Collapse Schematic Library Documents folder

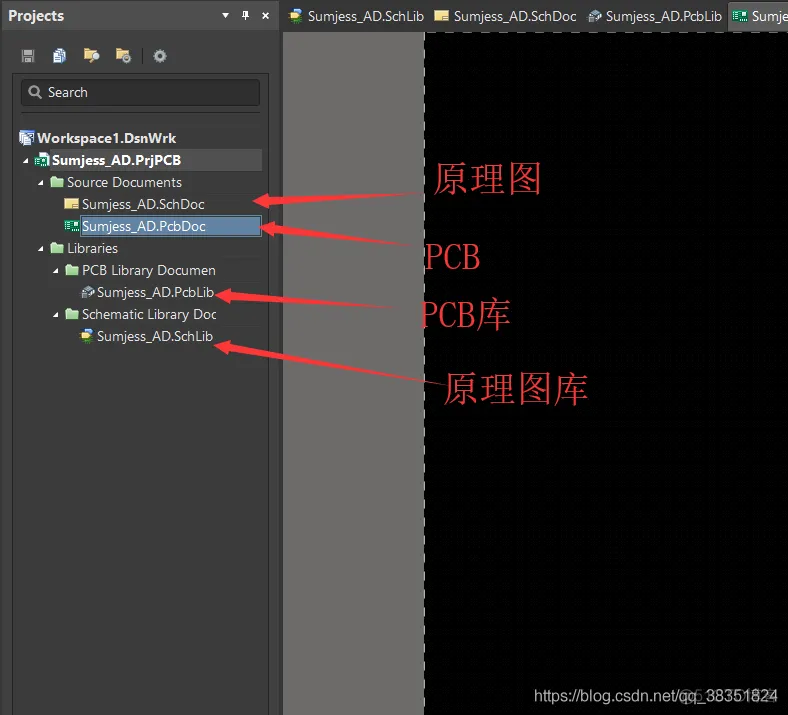point(56,315)
